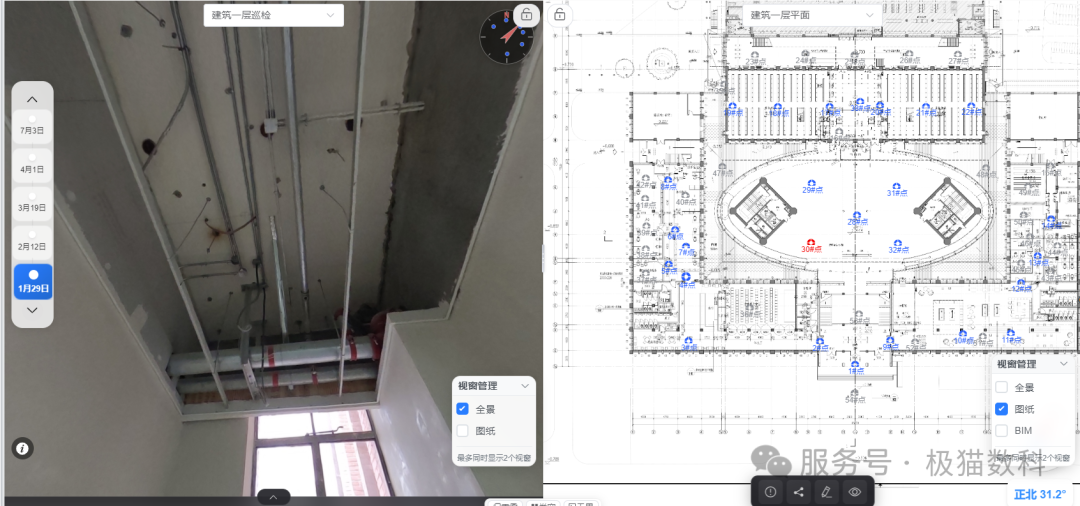Click the 正北 31.2° heading indicator

pos(1042,494)
